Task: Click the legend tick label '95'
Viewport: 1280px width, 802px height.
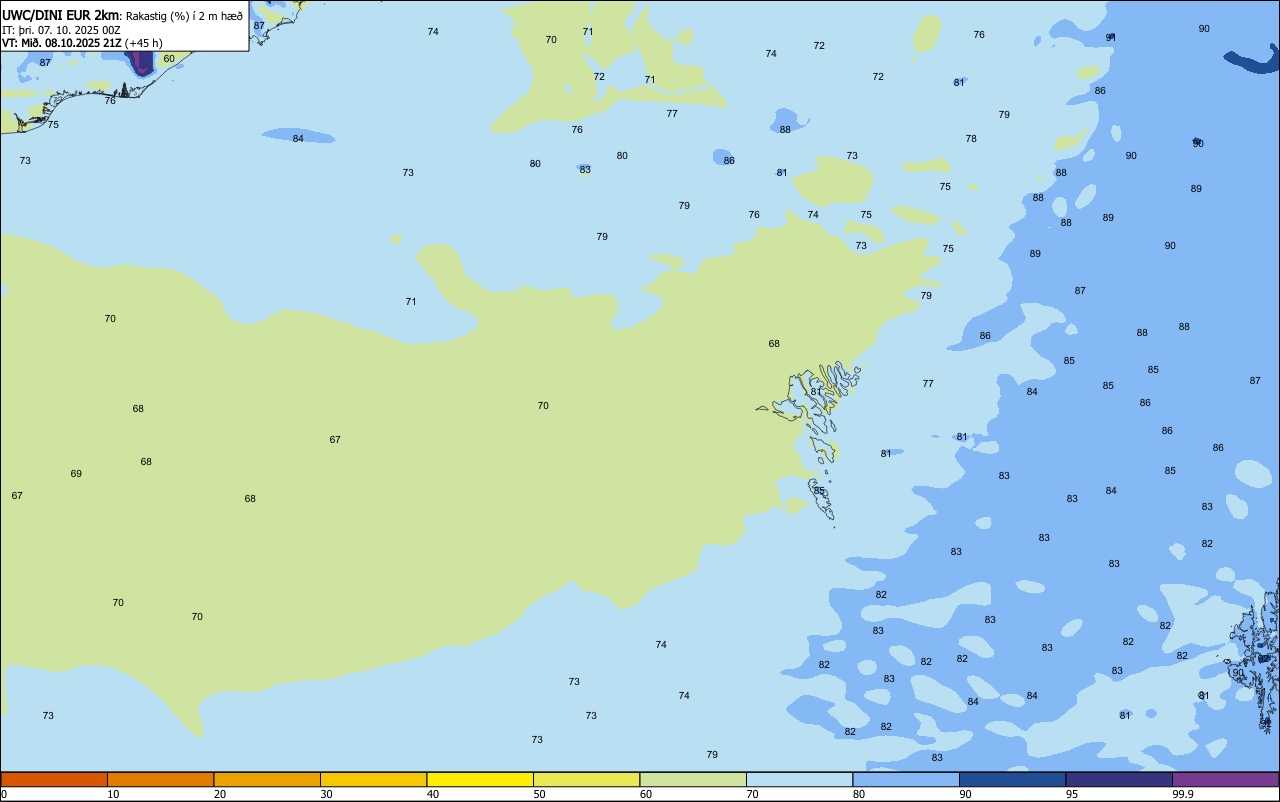Action: [x=1073, y=794]
